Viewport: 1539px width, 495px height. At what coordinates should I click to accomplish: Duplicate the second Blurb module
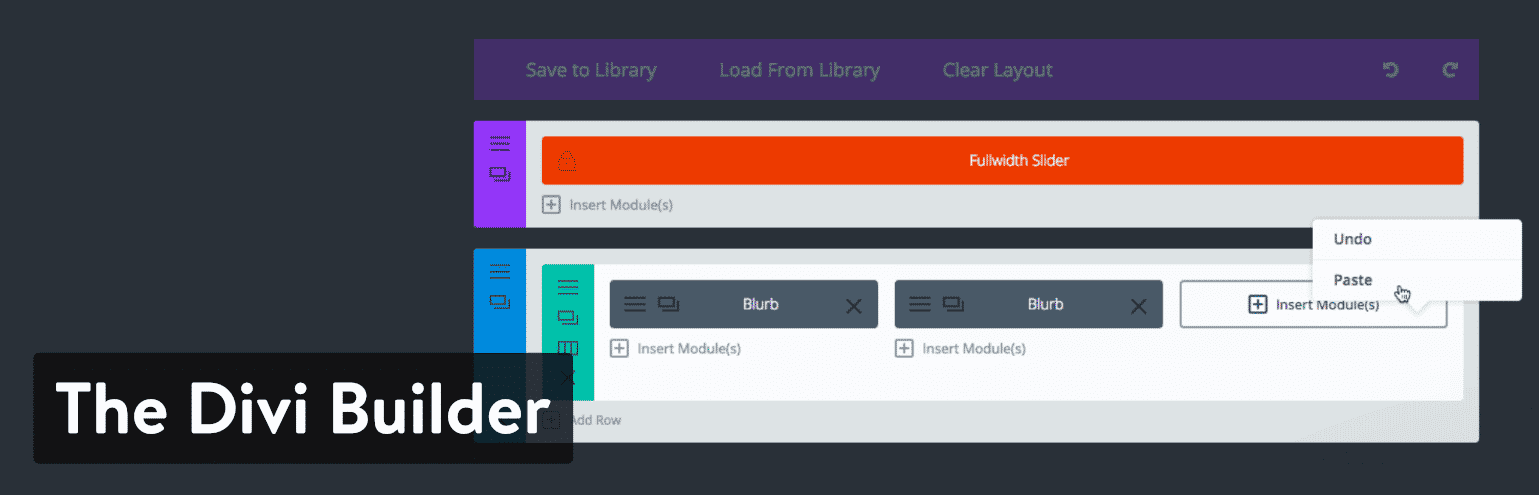[x=954, y=304]
